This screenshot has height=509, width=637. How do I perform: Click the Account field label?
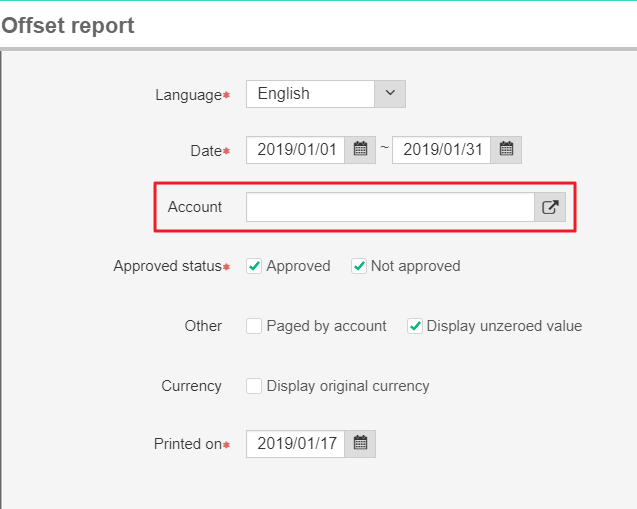pyautogui.click(x=195, y=207)
